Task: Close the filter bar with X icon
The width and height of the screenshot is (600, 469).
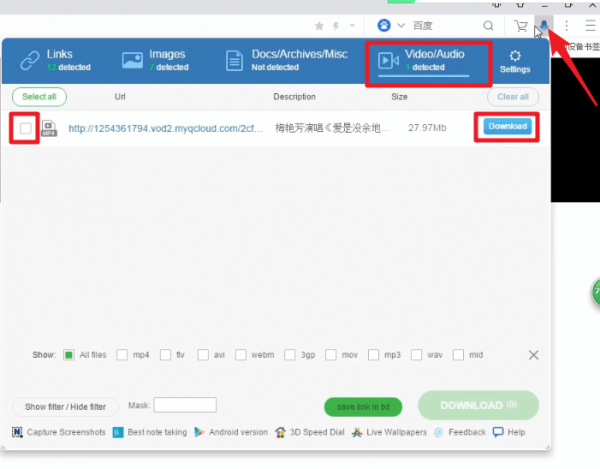Action: (x=533, y=355)
